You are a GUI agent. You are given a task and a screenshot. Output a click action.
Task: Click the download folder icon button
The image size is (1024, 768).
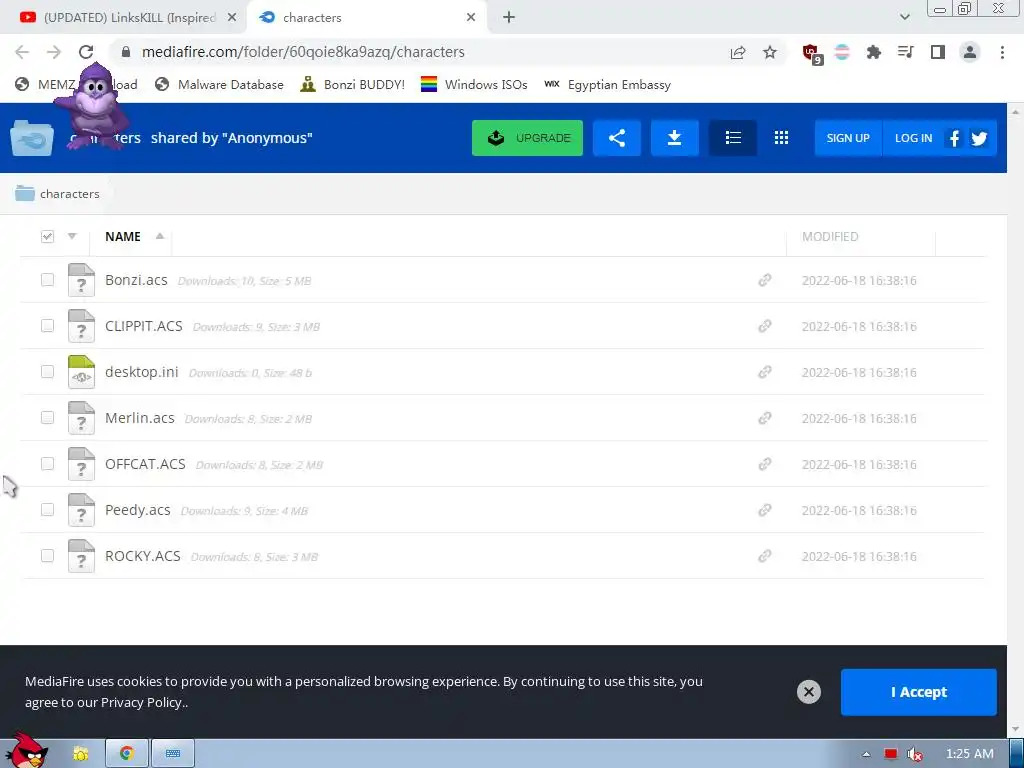pyautogui.click(x=675, y=138)
